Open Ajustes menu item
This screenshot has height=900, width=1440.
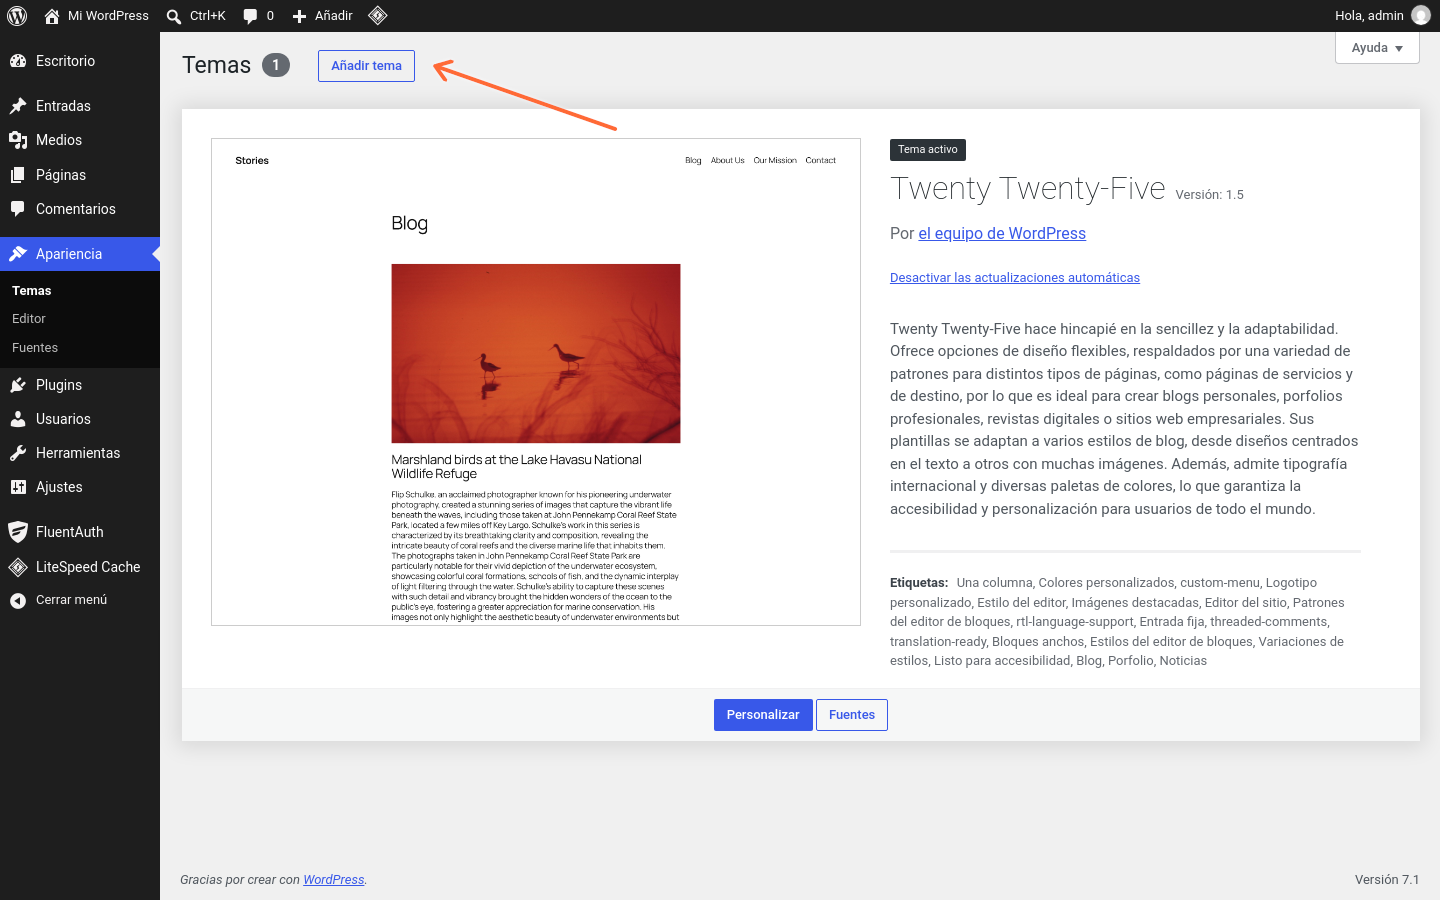[x=80, y=487]
